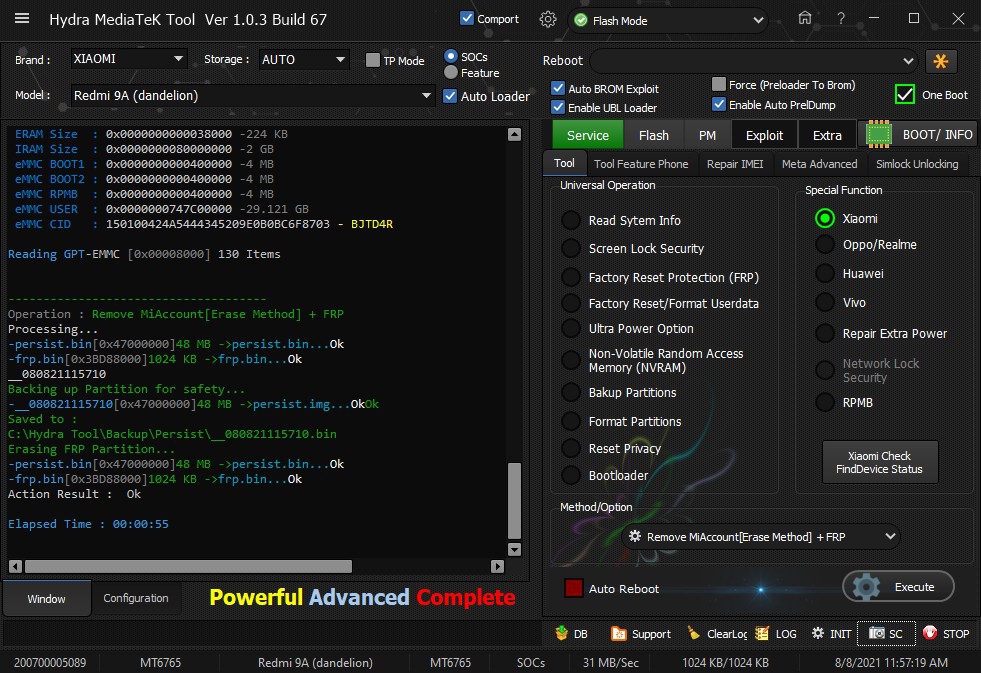Open the help question mark icon

click(841, 19)
